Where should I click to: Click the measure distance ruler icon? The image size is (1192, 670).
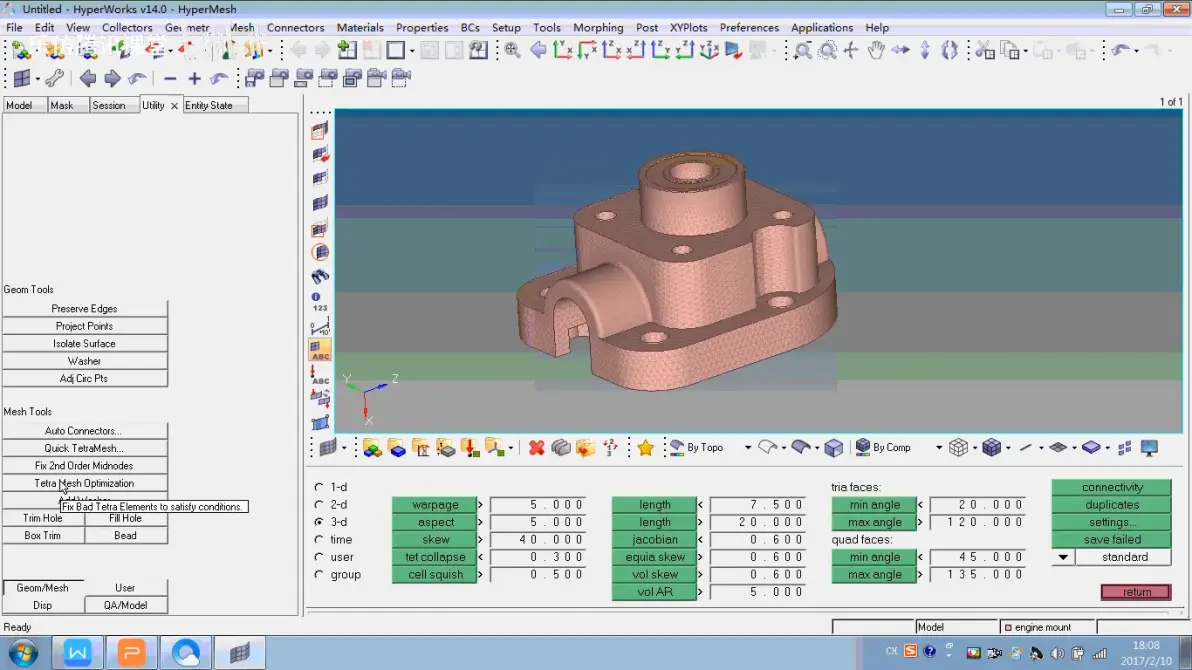[320, 328]
